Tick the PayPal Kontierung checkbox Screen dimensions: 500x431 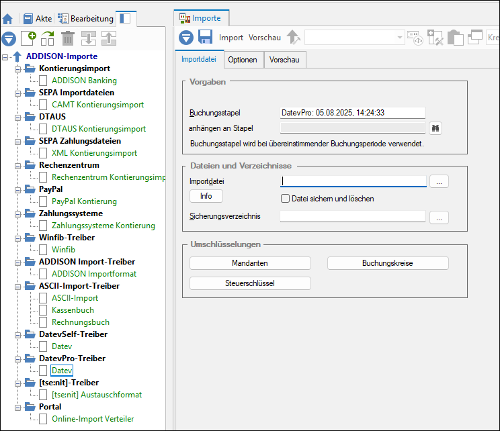pyautogui.click(x=43, y=201)
